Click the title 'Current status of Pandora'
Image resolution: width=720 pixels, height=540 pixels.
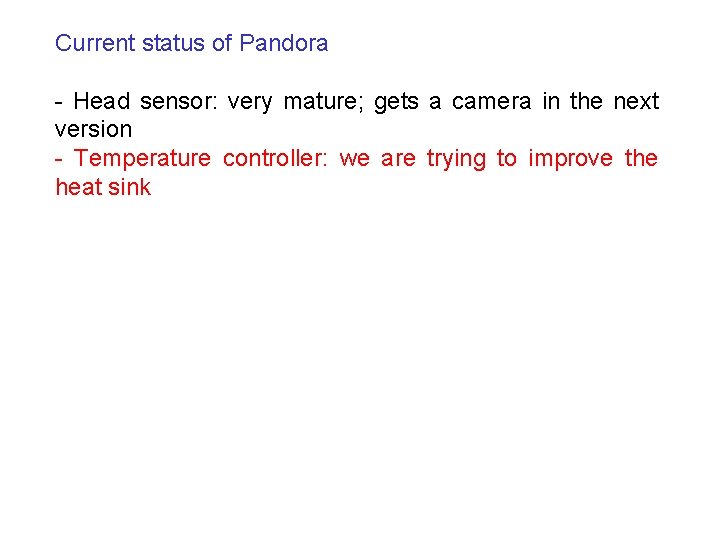(191, 43)
